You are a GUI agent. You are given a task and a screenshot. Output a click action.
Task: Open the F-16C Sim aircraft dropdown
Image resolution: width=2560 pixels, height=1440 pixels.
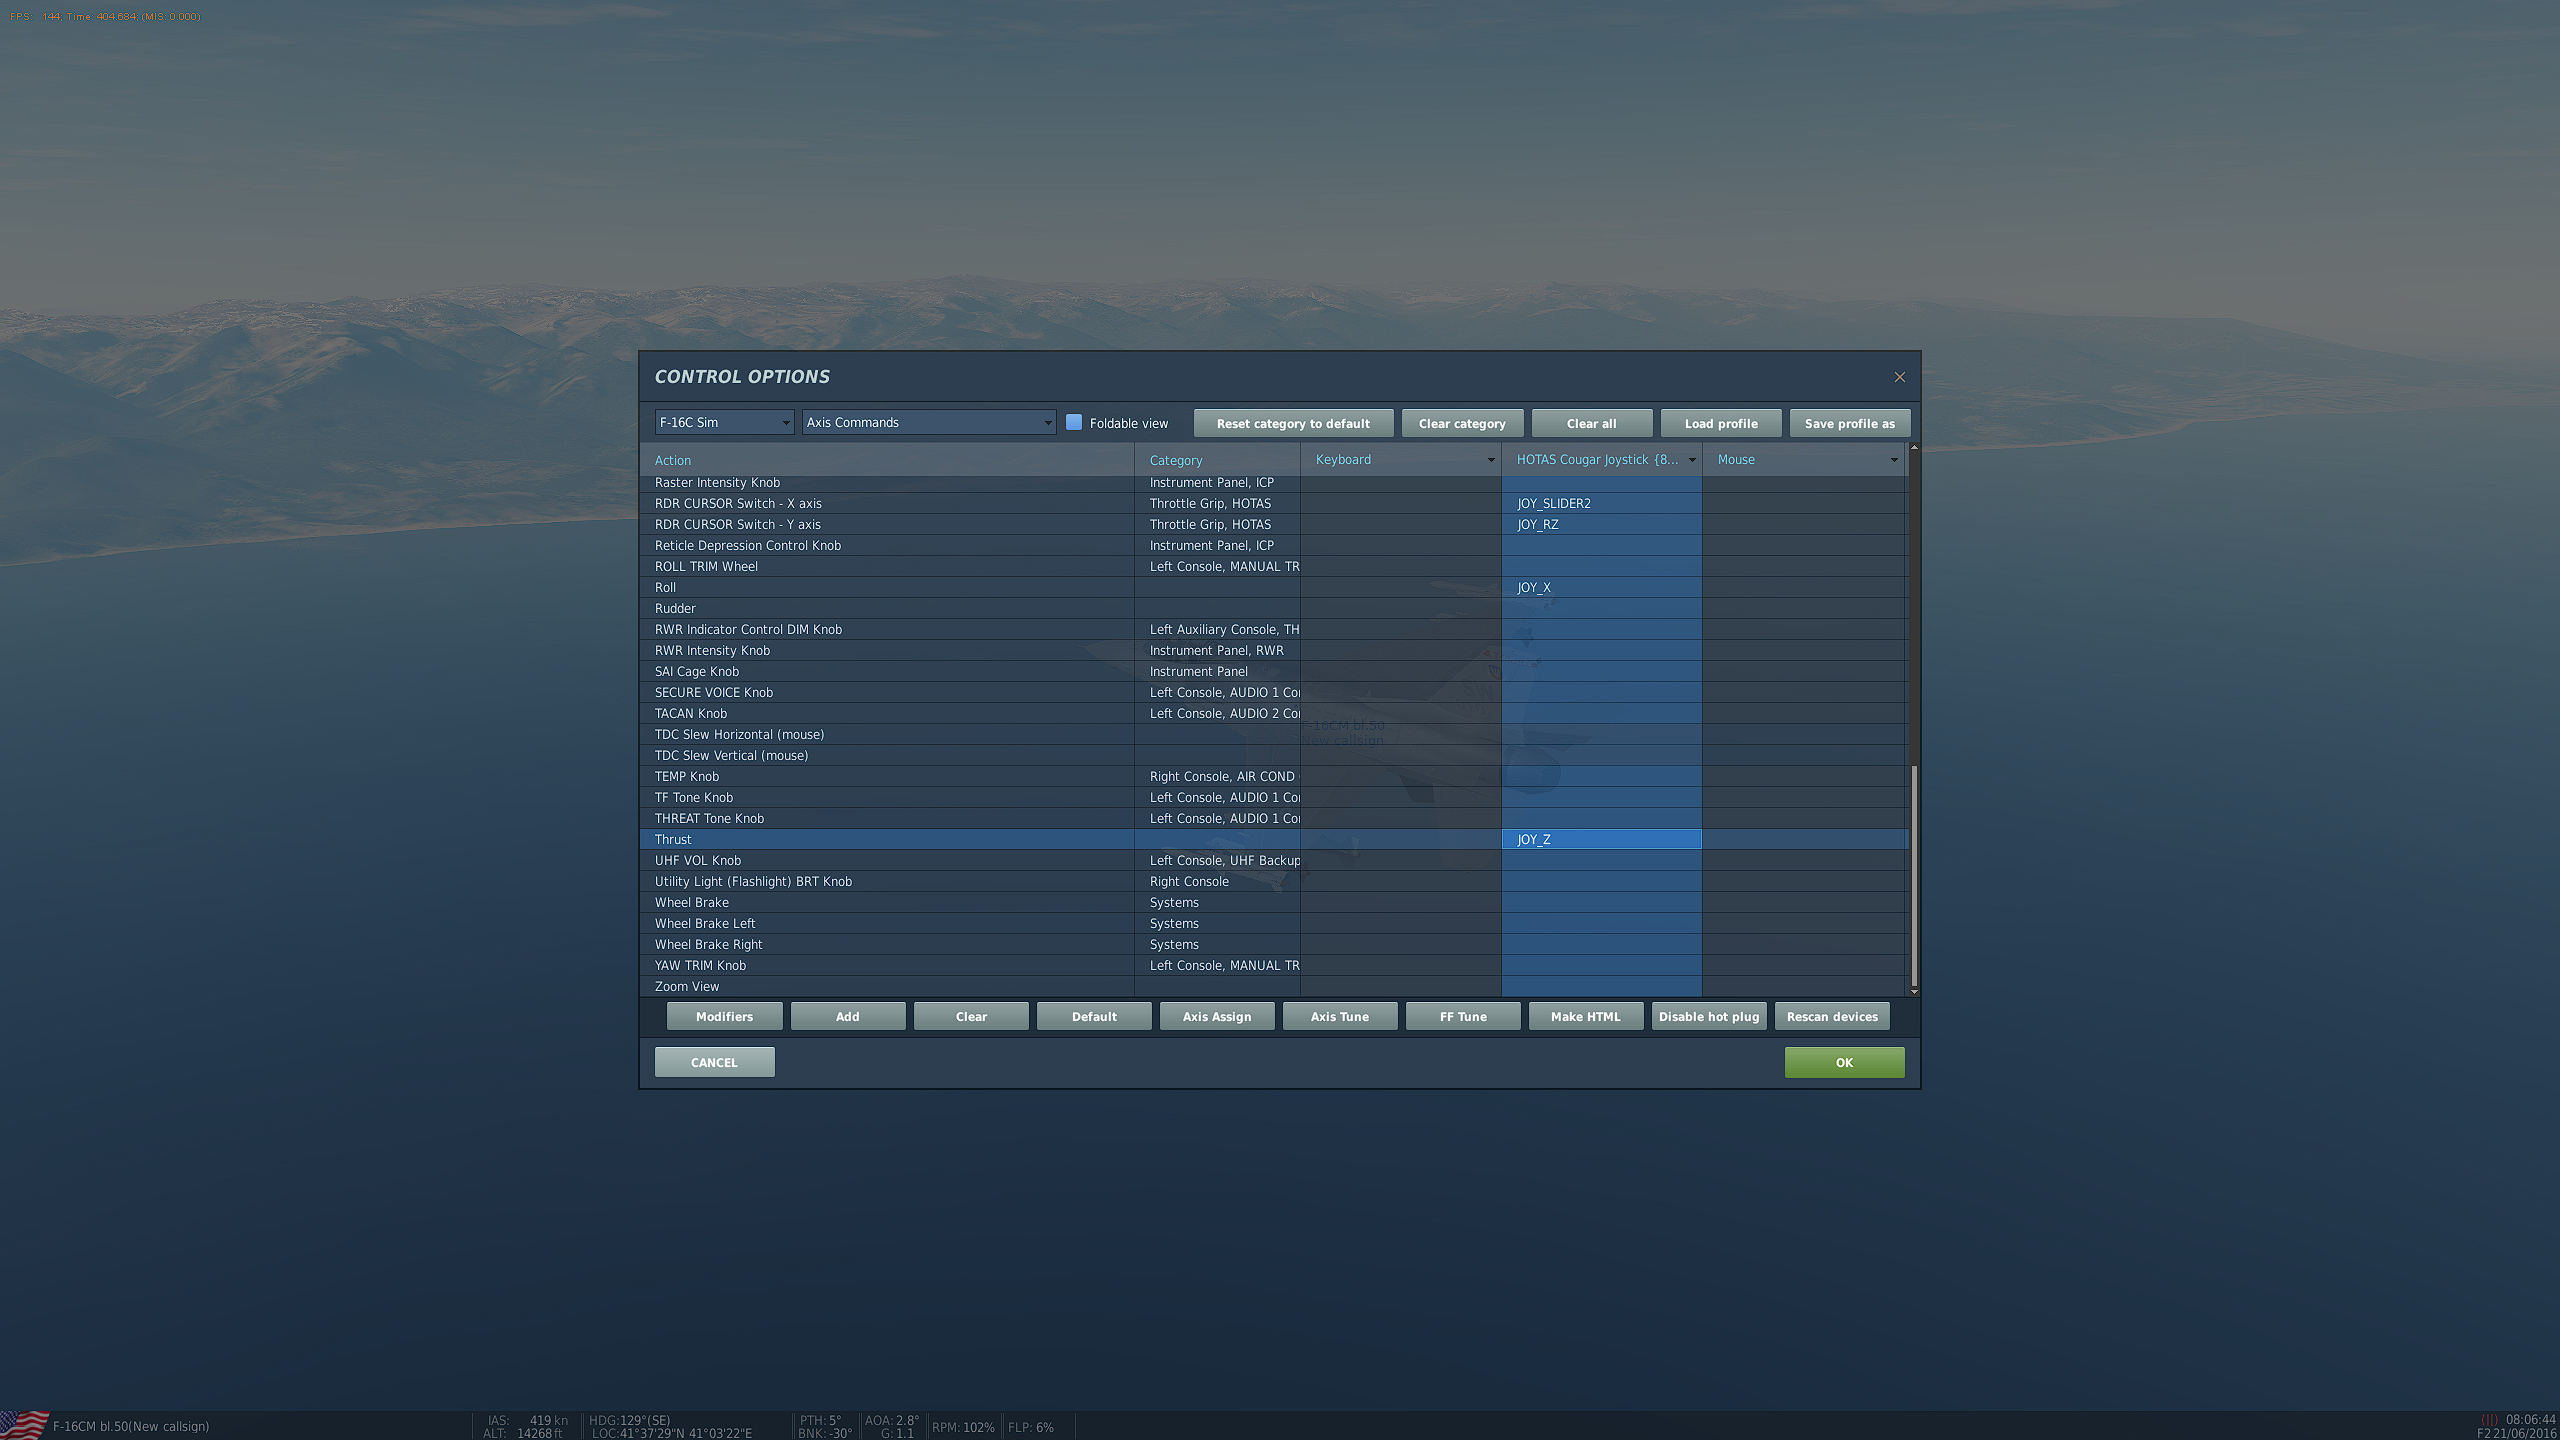point(724,422)
